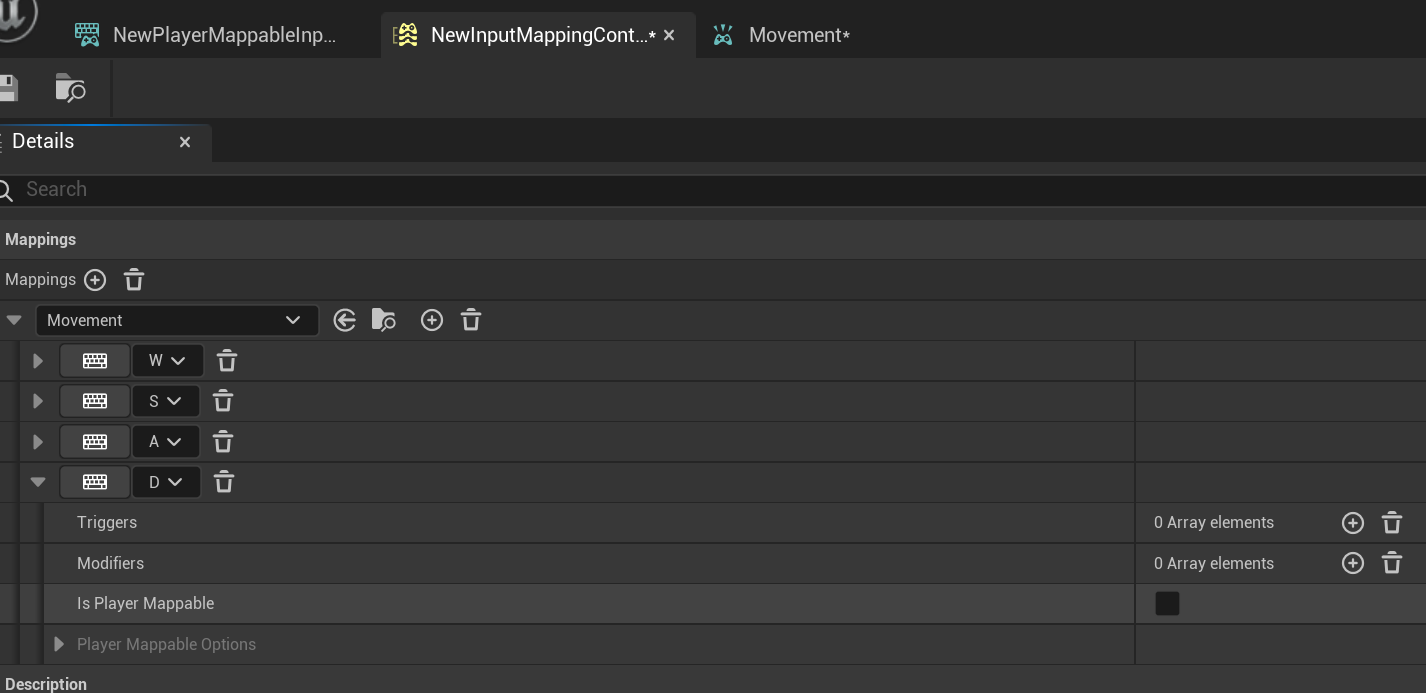The width and height of the screenshot is (1426, 693).
Task: Expand the W key mapping row
Action: tap(38, 361)
